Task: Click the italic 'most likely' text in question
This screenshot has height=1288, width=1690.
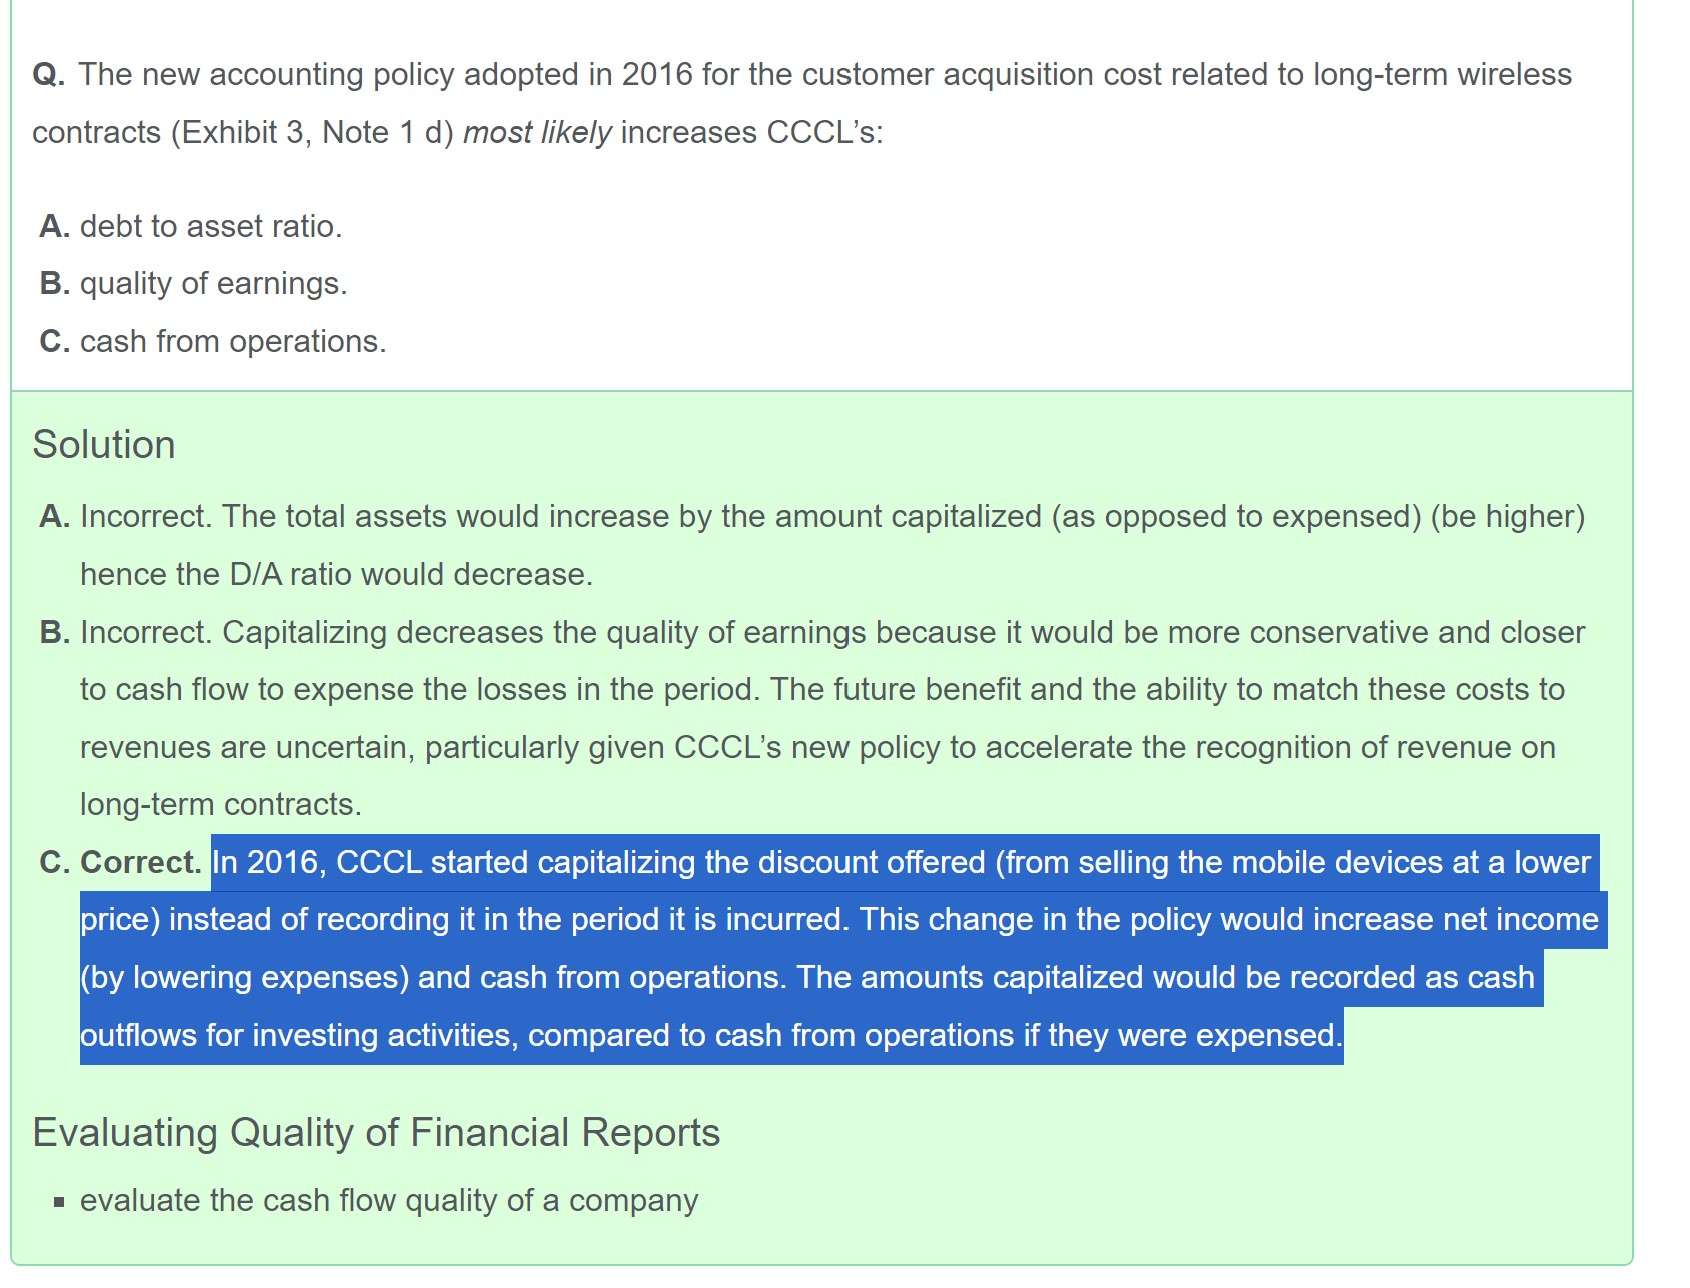Action: [537, 132]
